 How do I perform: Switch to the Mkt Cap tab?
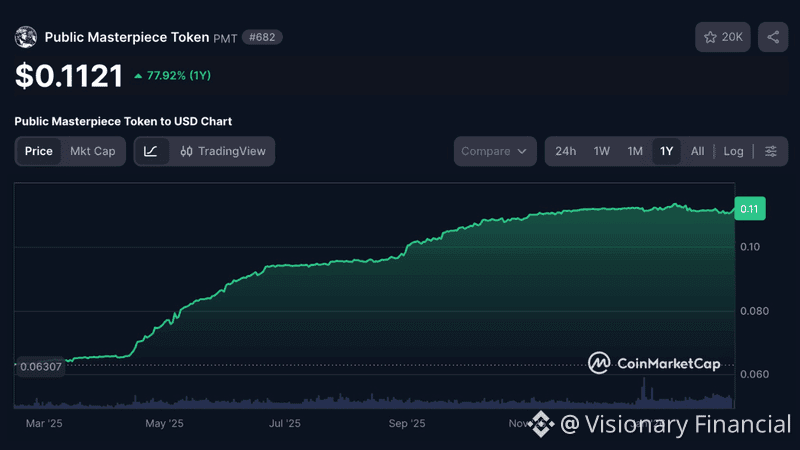point(92,151)
